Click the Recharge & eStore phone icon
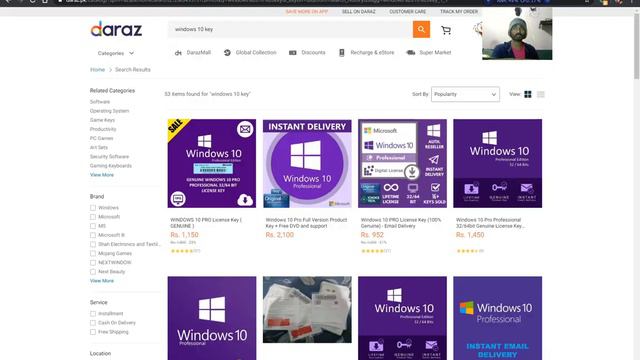The width and height of the screenshot is (640, 360). click(x=342, y=53)
